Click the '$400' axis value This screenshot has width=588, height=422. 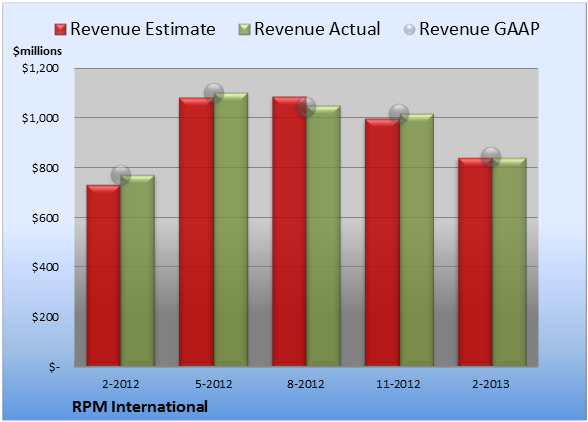45,267
